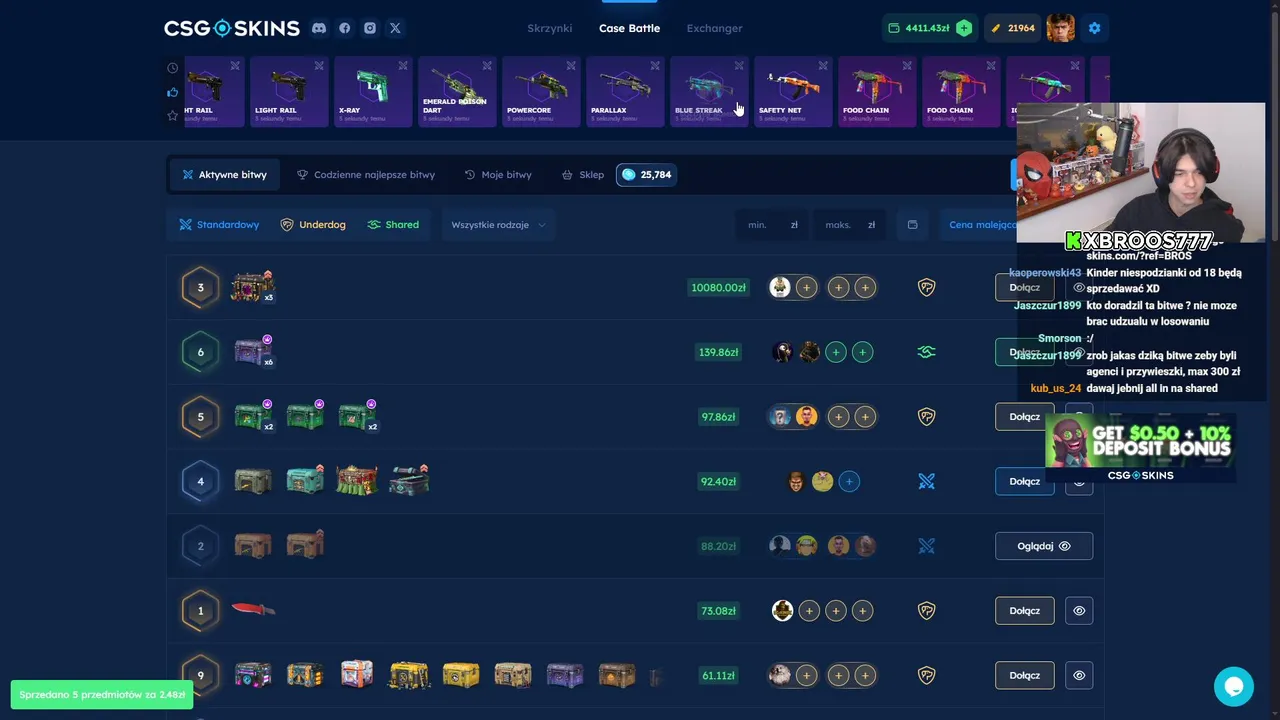Click crossed-swords icon on POWERCORE drop
The image size is (1280, 720).
571,66
